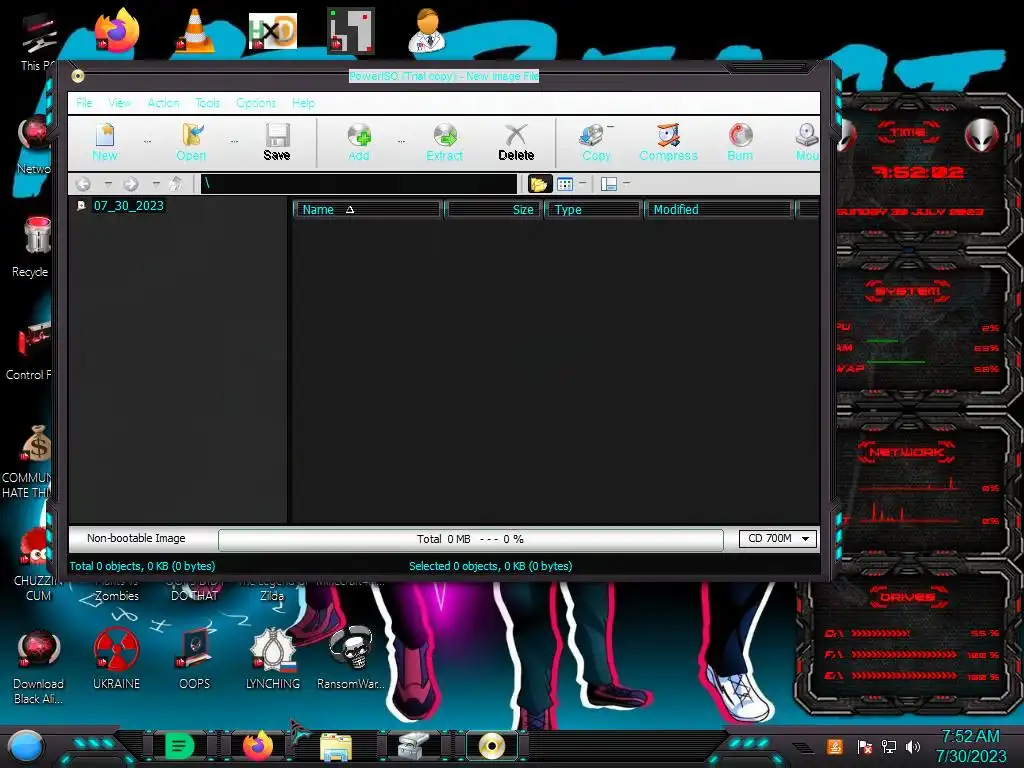Change the view mode icon
The image size is (1024, 768).
click(565, 184)
